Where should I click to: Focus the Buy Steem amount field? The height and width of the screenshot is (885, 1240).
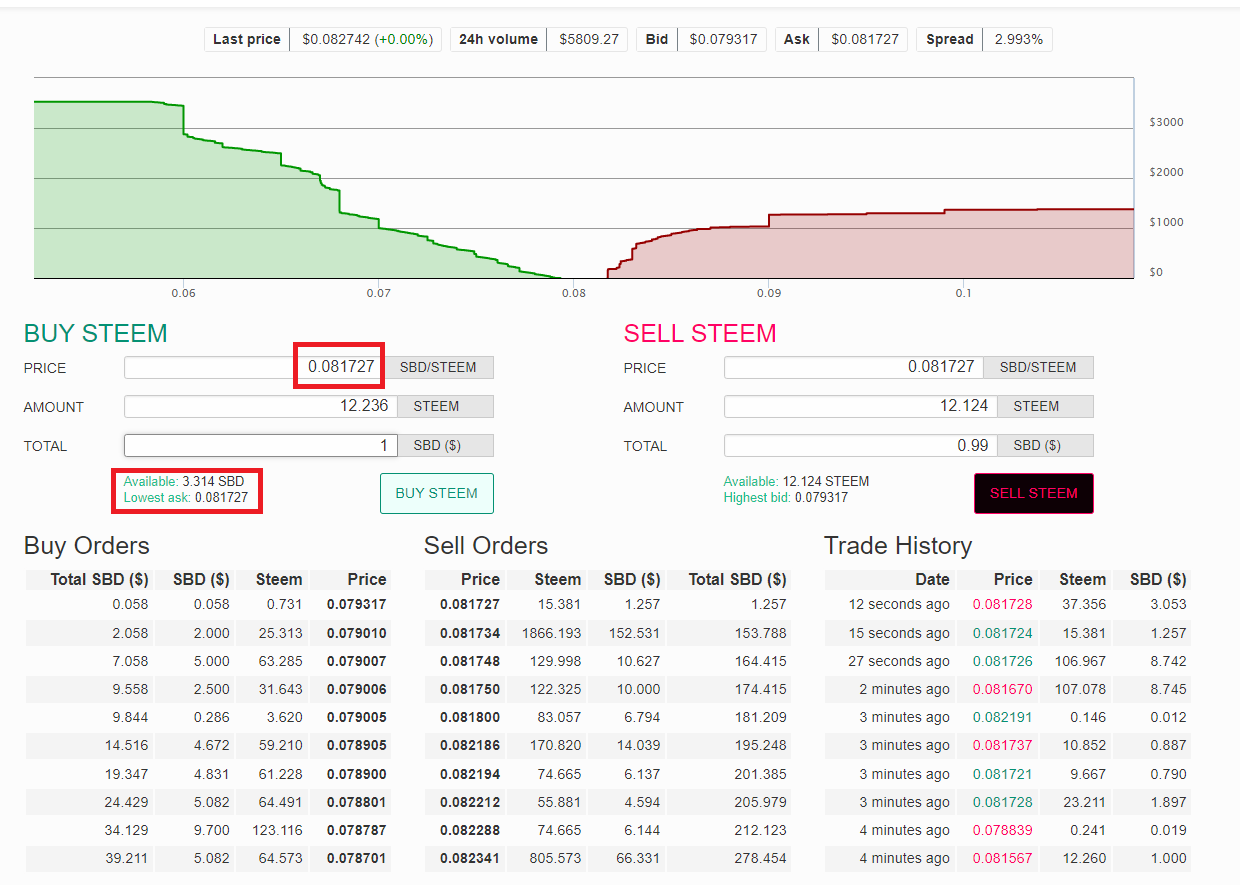pos(260,406)
